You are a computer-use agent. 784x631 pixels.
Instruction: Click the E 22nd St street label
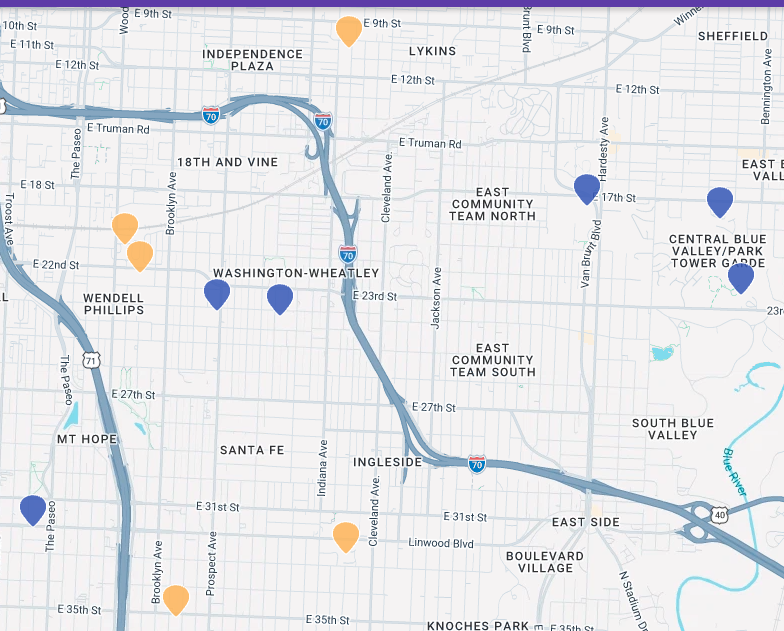56,264
